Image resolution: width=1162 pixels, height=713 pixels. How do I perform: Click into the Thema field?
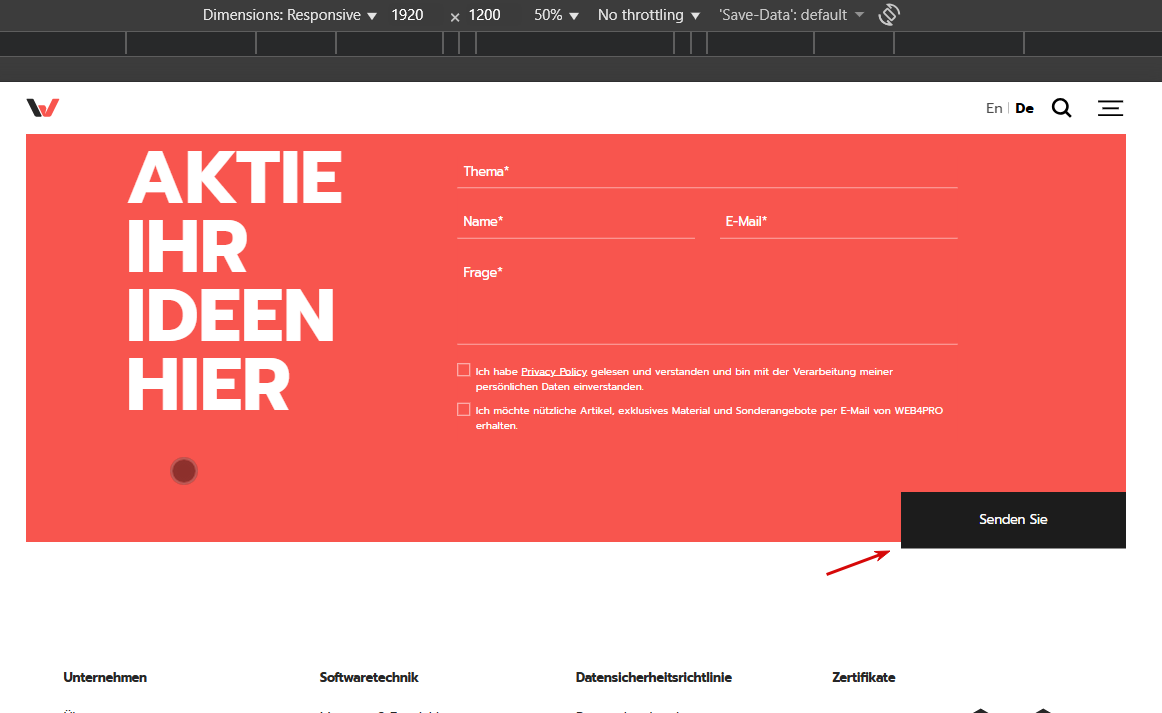click(707, 172)
